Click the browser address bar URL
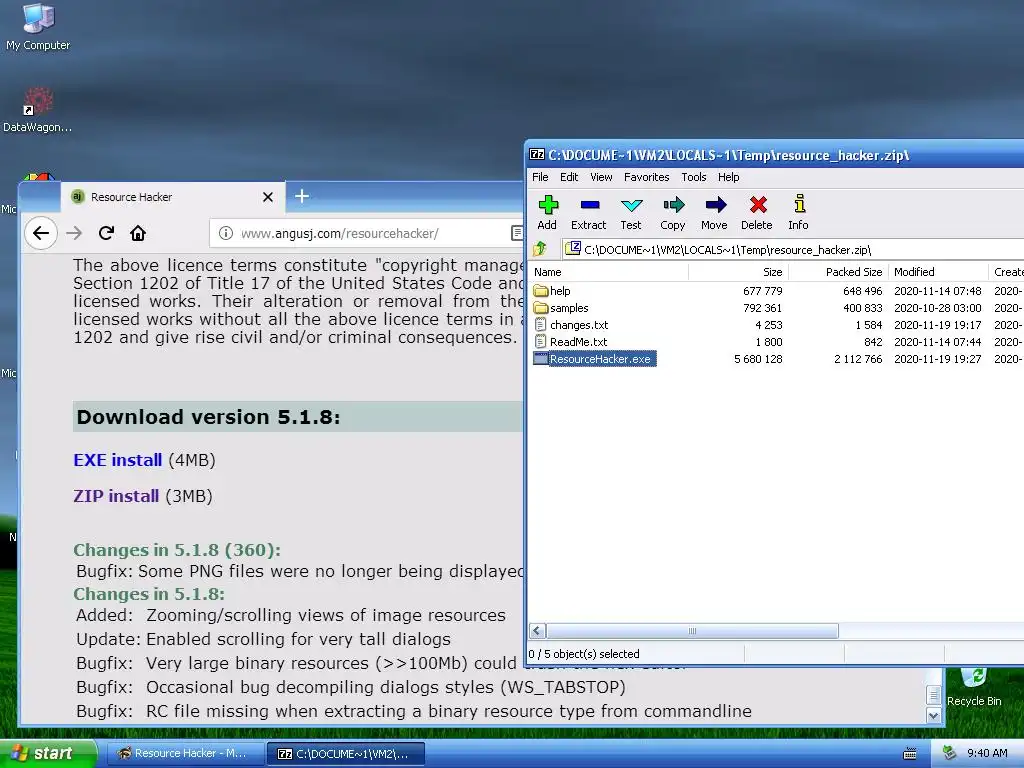 tap(340, 233)
